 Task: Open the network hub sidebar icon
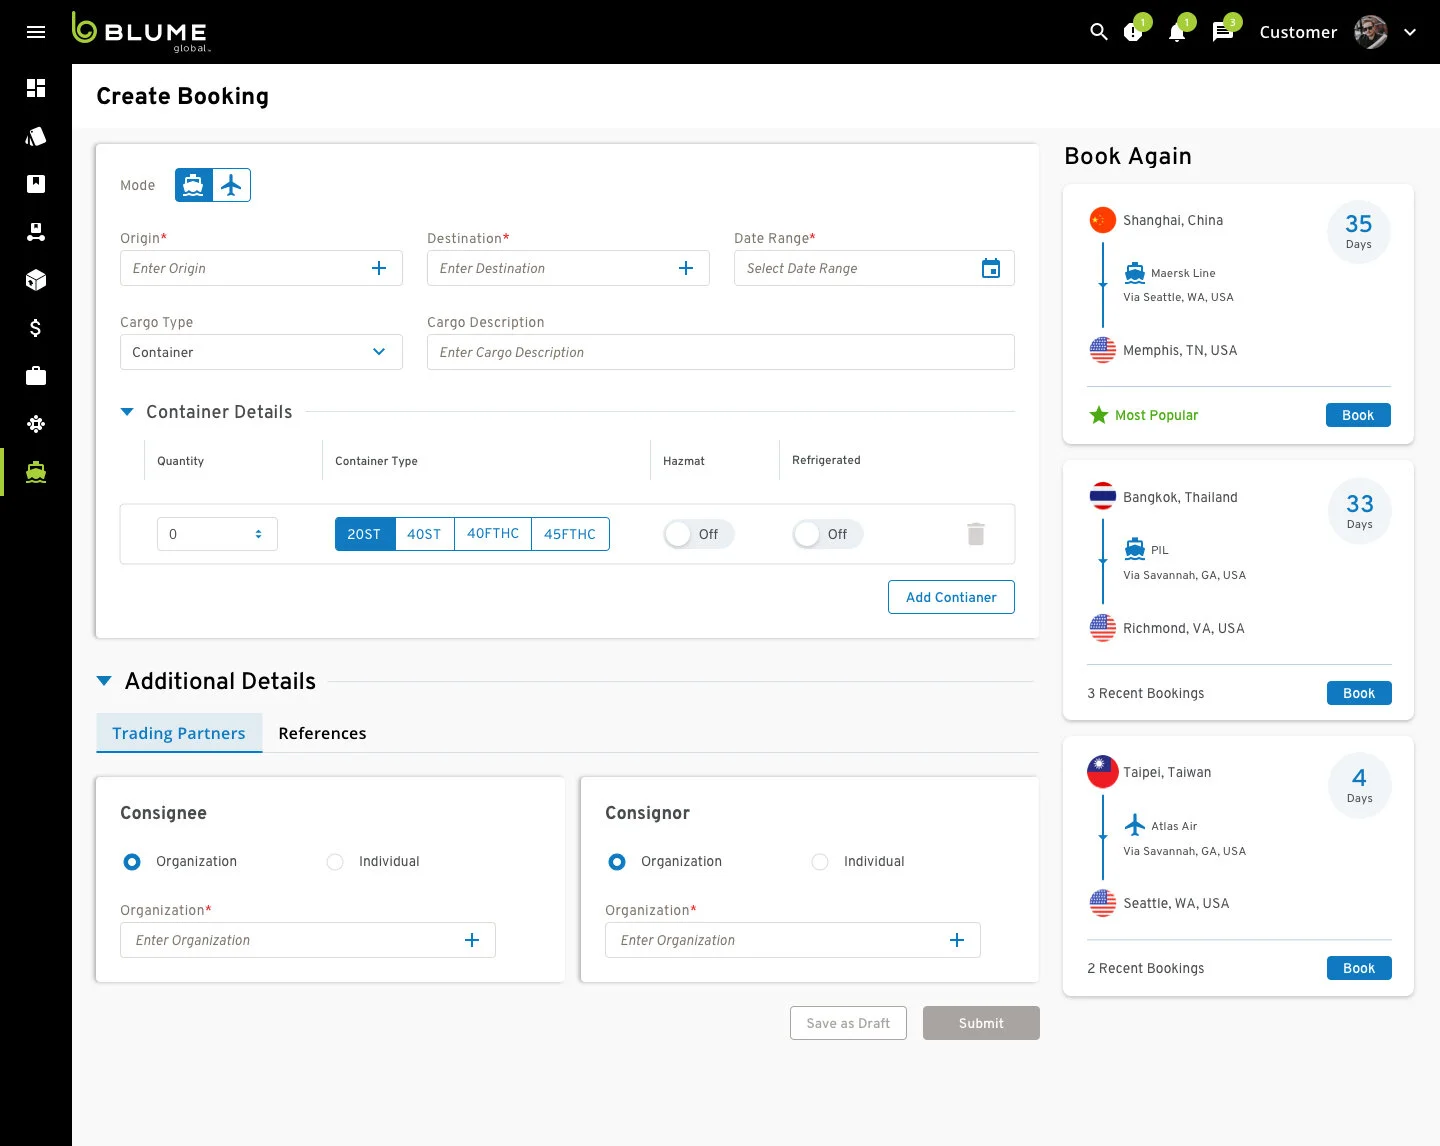click(x=36, y=424)
